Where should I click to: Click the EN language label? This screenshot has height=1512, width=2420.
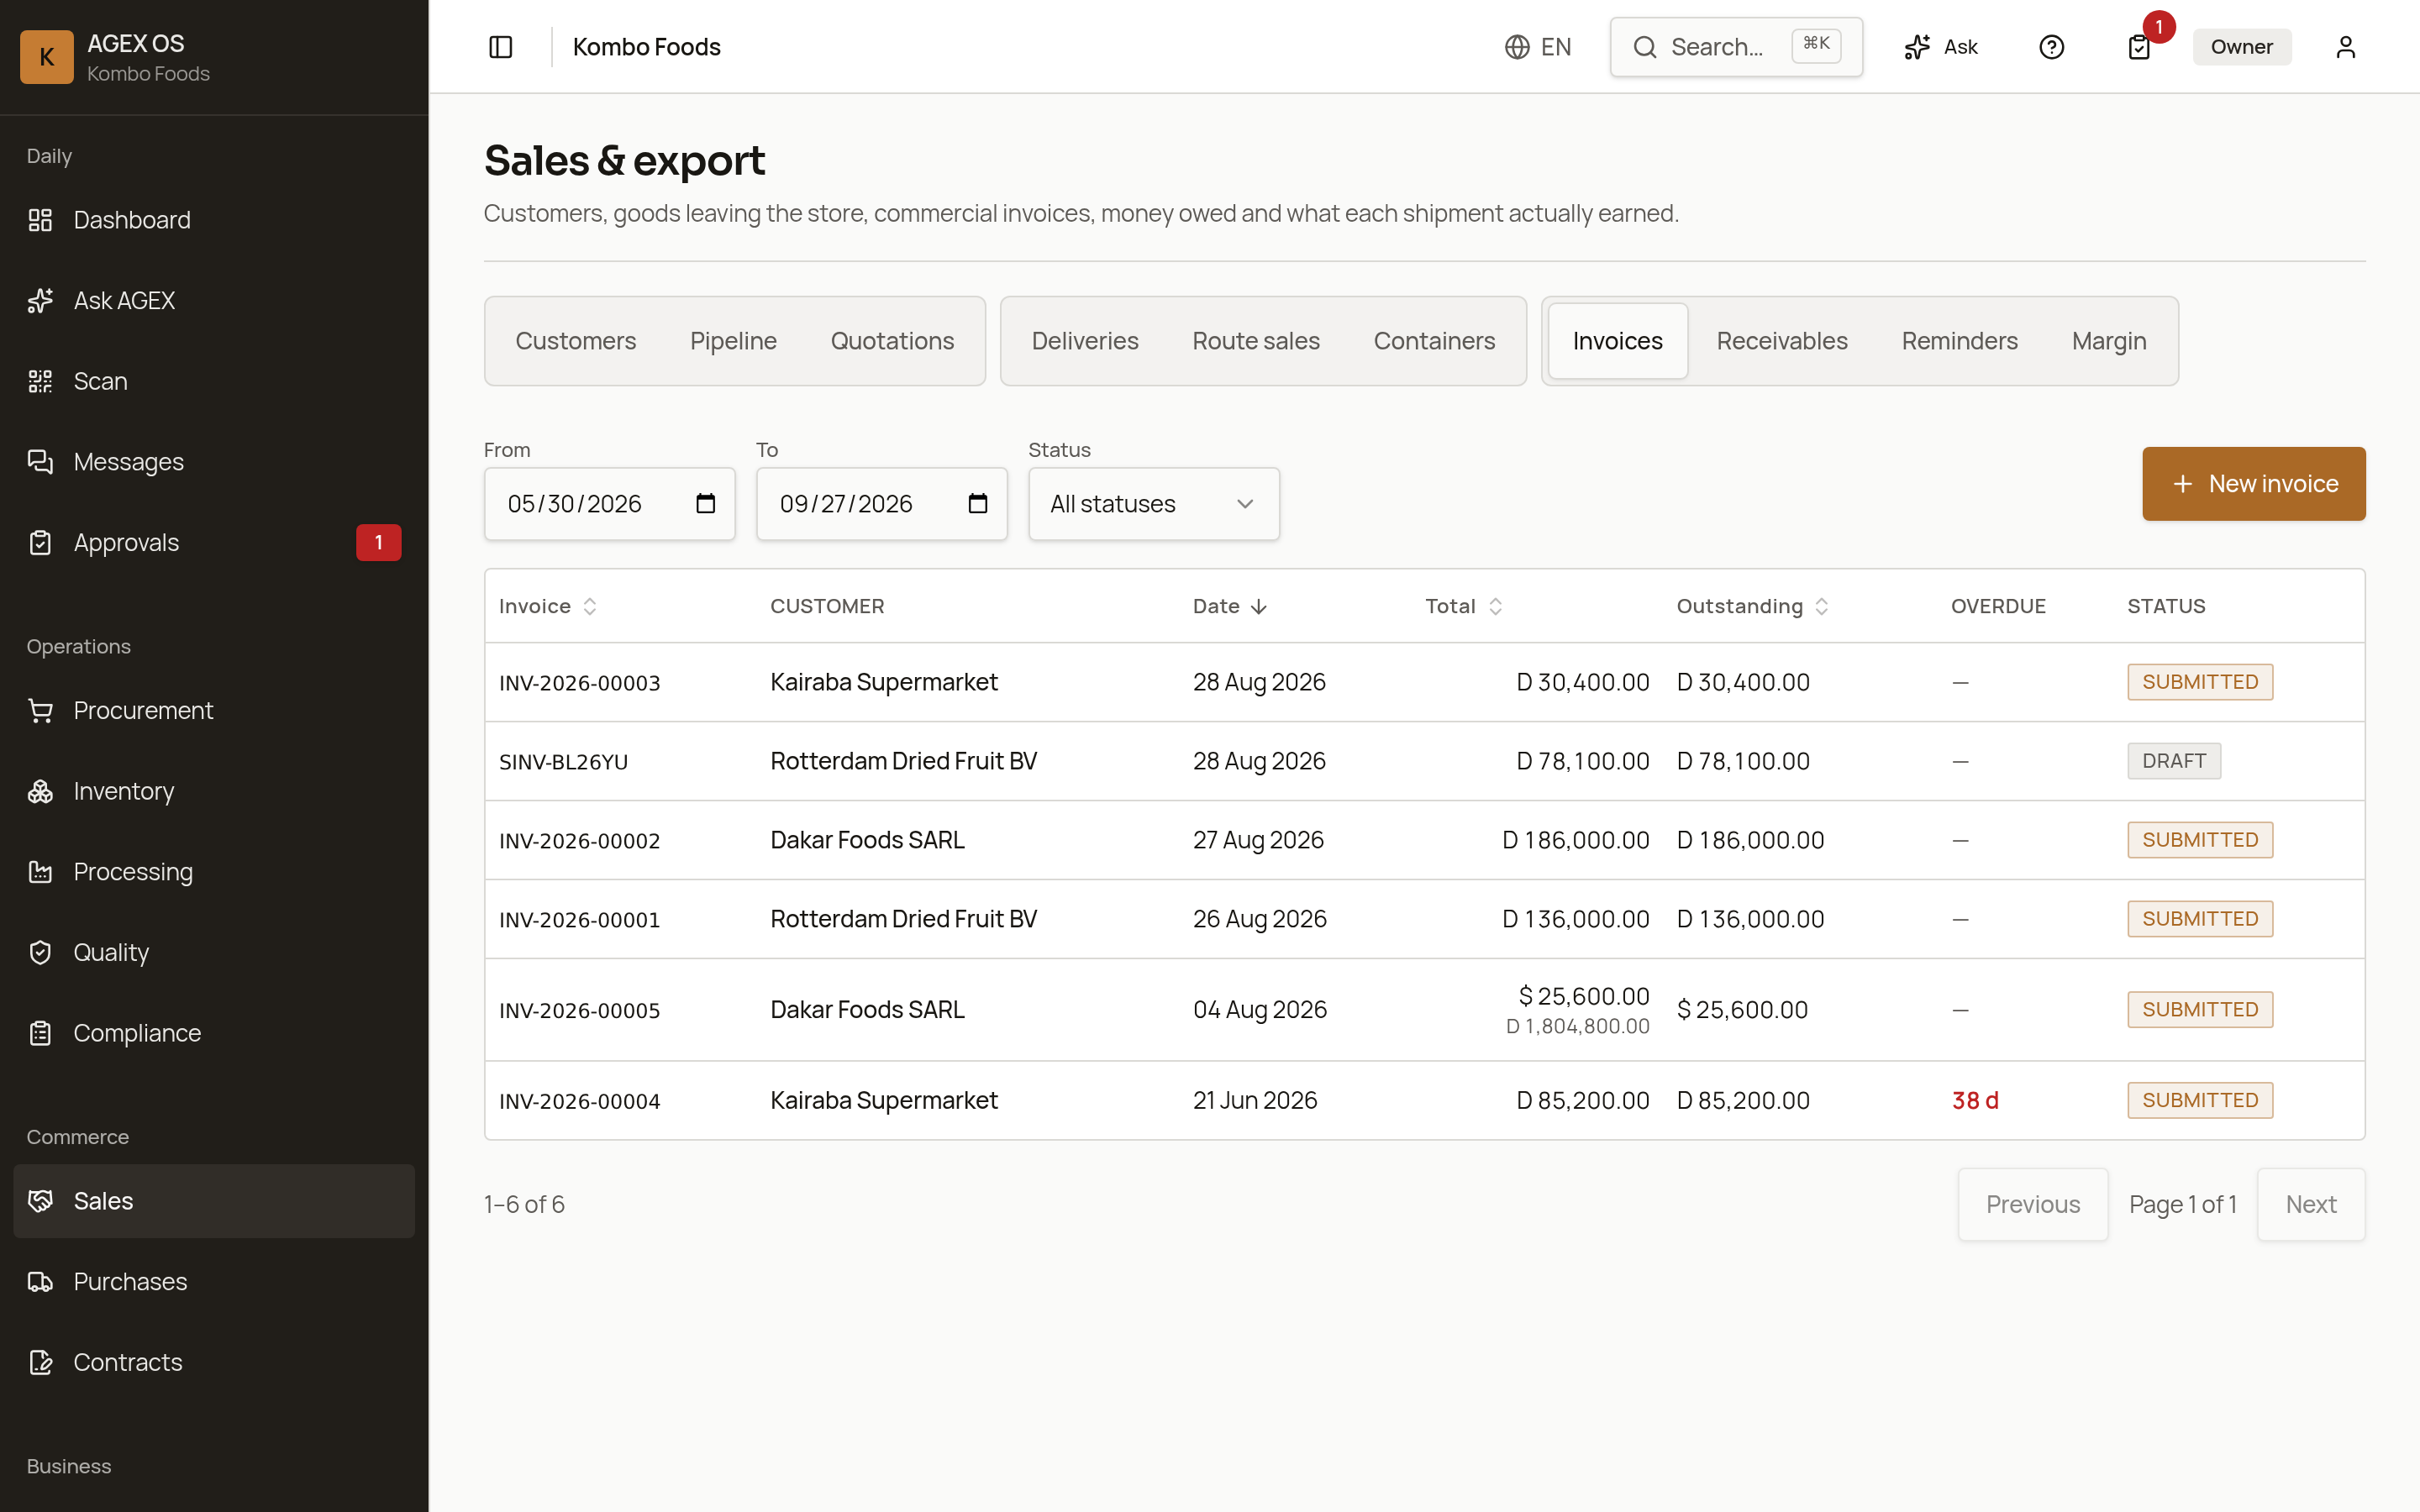(x=1556, y=47)
